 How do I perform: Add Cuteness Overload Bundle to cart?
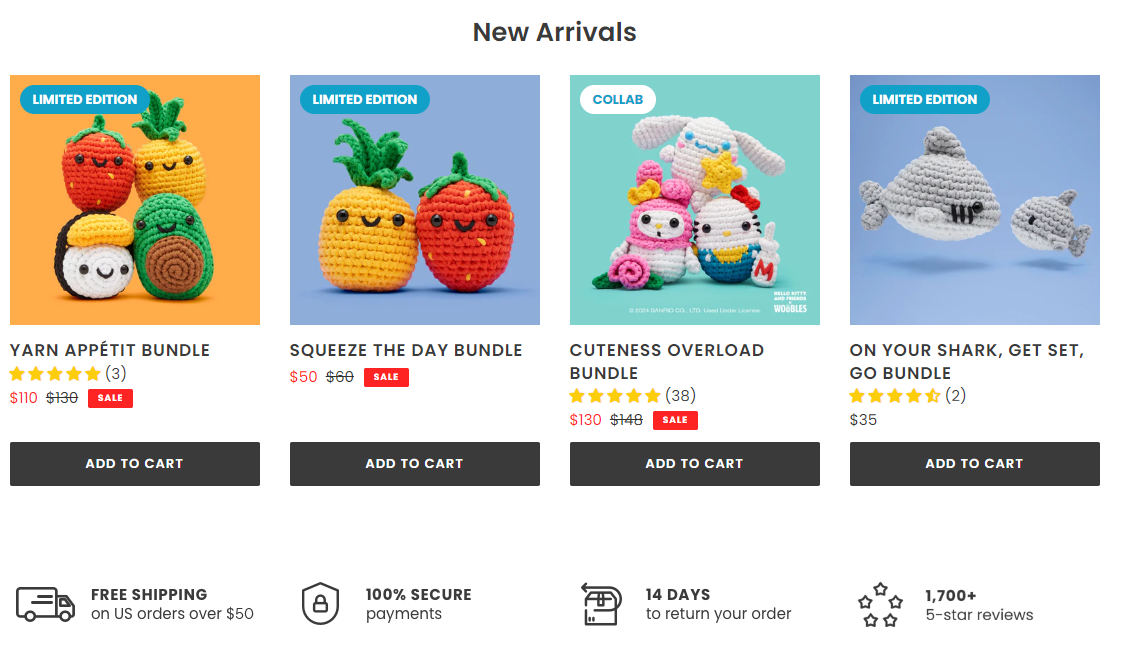[x=695, y=464]
